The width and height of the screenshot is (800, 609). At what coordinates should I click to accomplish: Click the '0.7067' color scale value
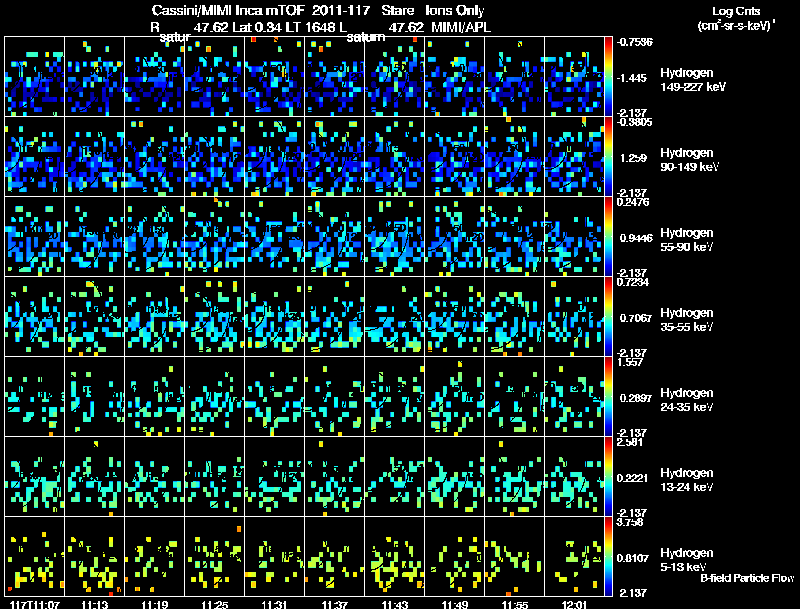[636, 318]
